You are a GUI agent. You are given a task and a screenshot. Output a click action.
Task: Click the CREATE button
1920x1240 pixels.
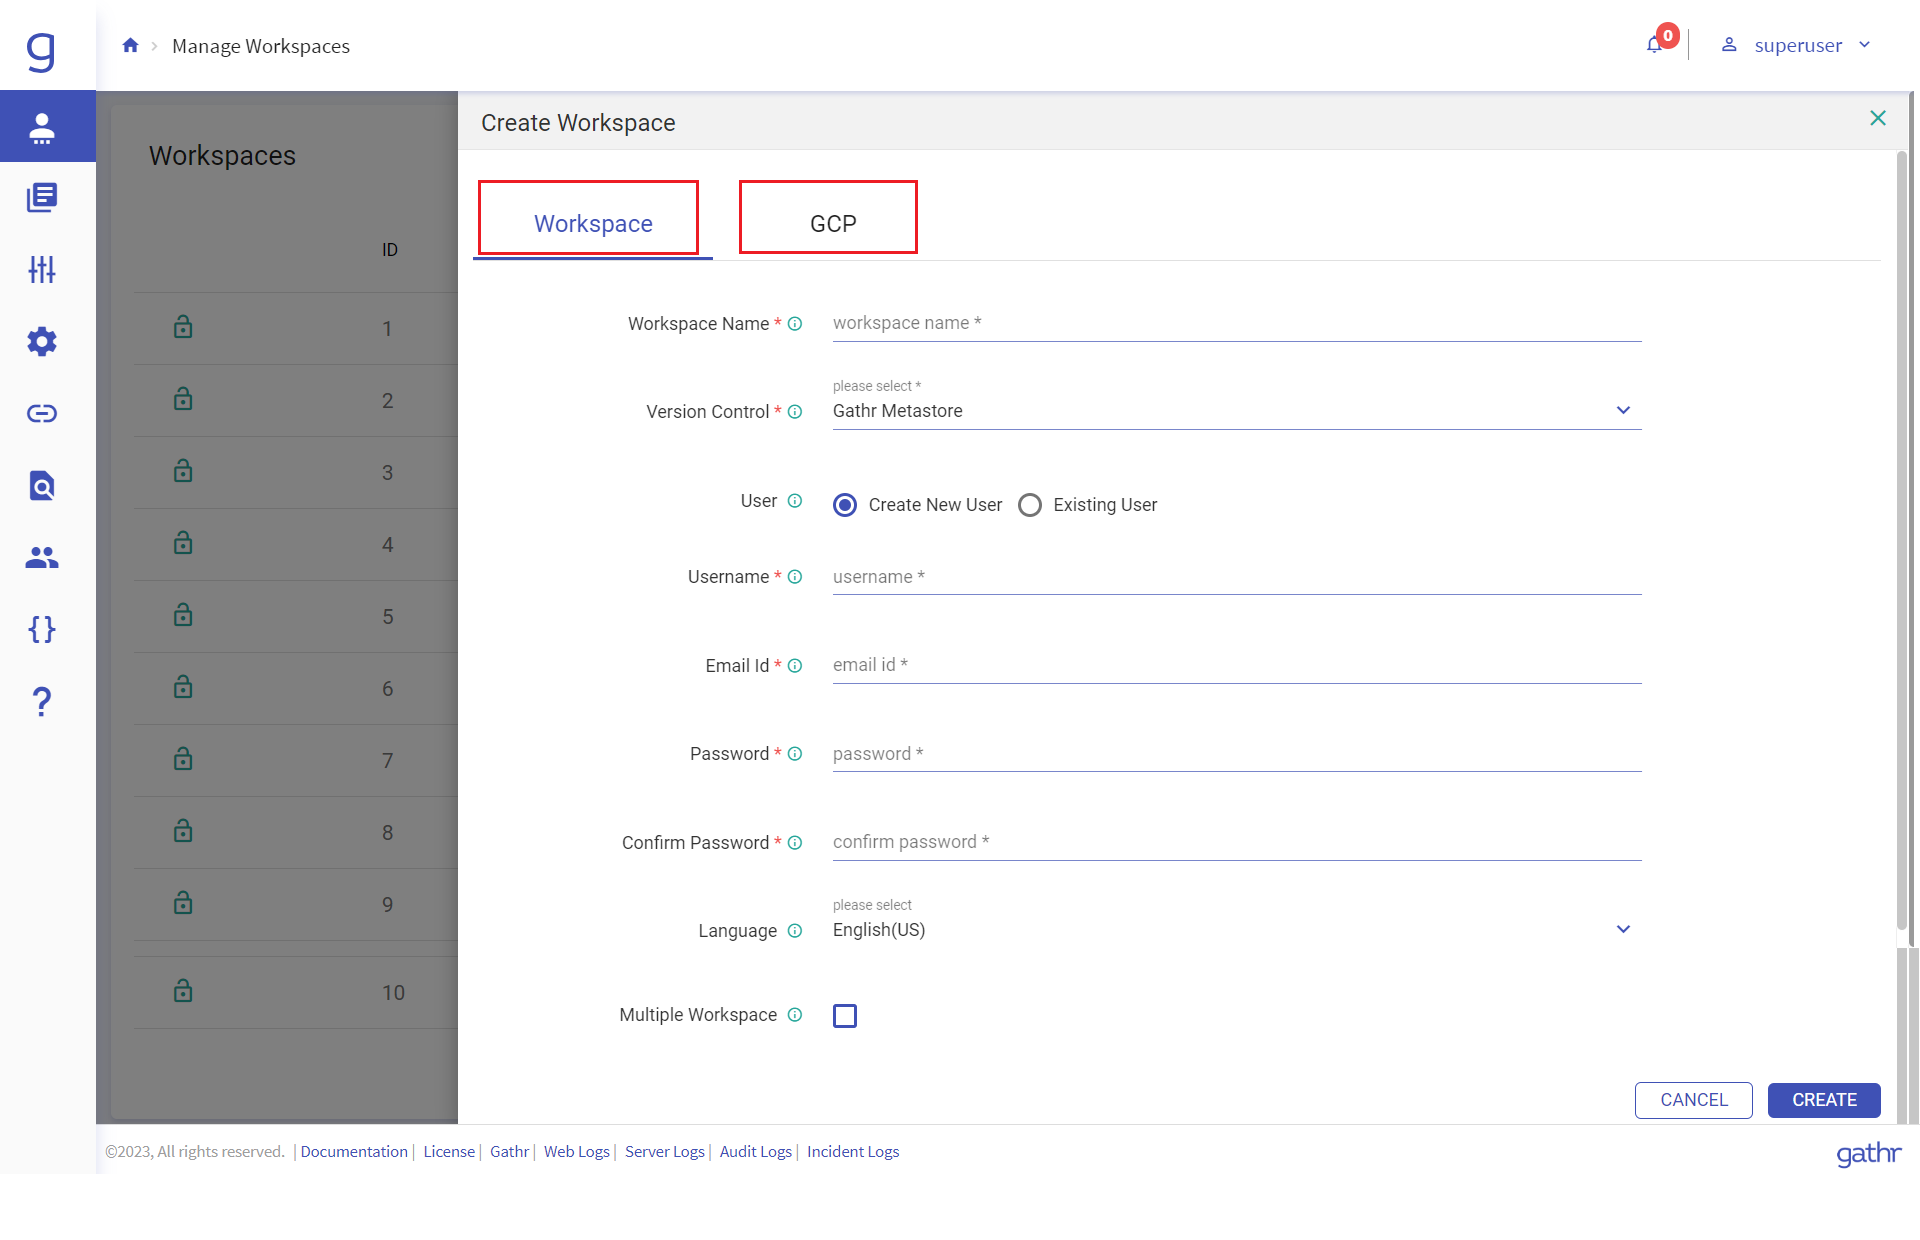click(1824, 1100)
